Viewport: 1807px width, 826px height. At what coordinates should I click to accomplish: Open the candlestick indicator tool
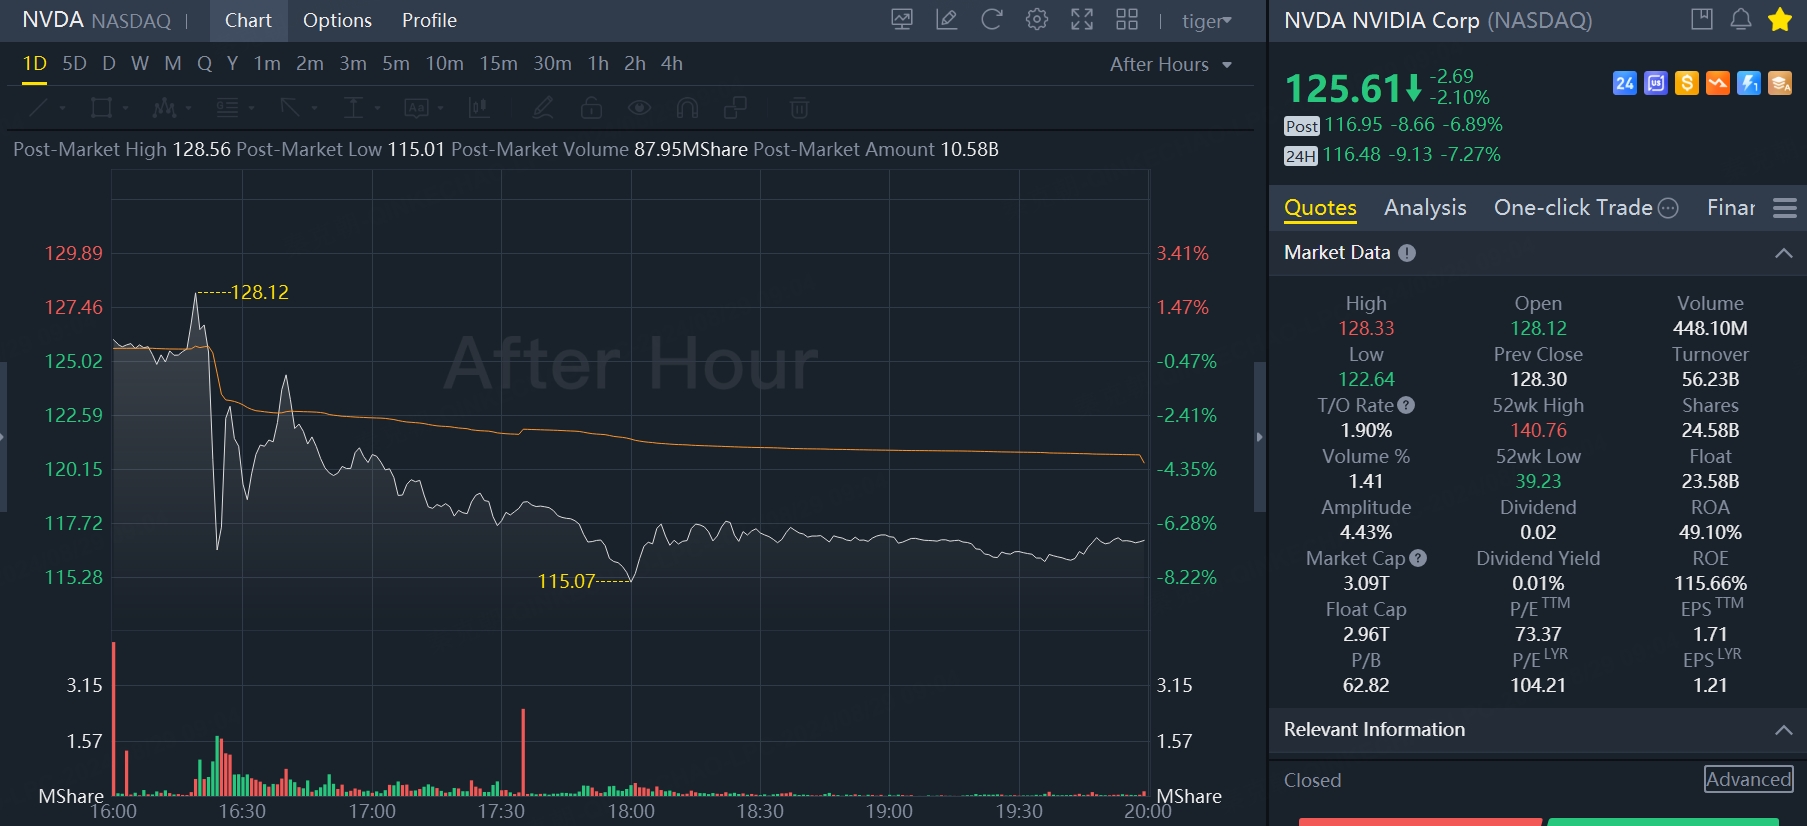pos(479,107)
